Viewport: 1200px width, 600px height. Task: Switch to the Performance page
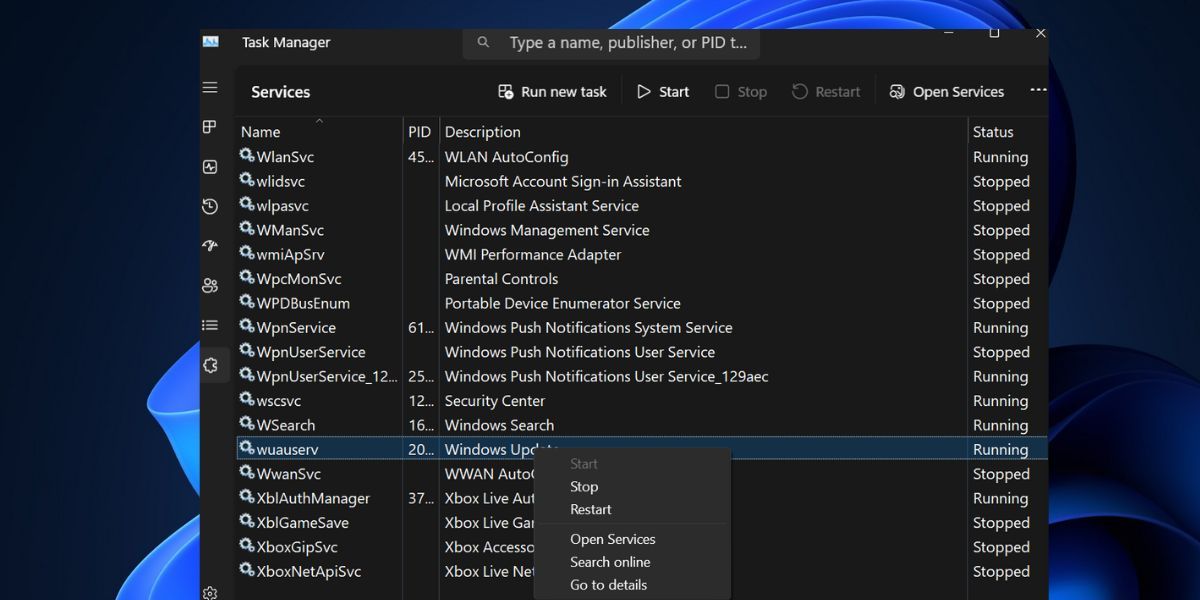(x=210, y=166)
